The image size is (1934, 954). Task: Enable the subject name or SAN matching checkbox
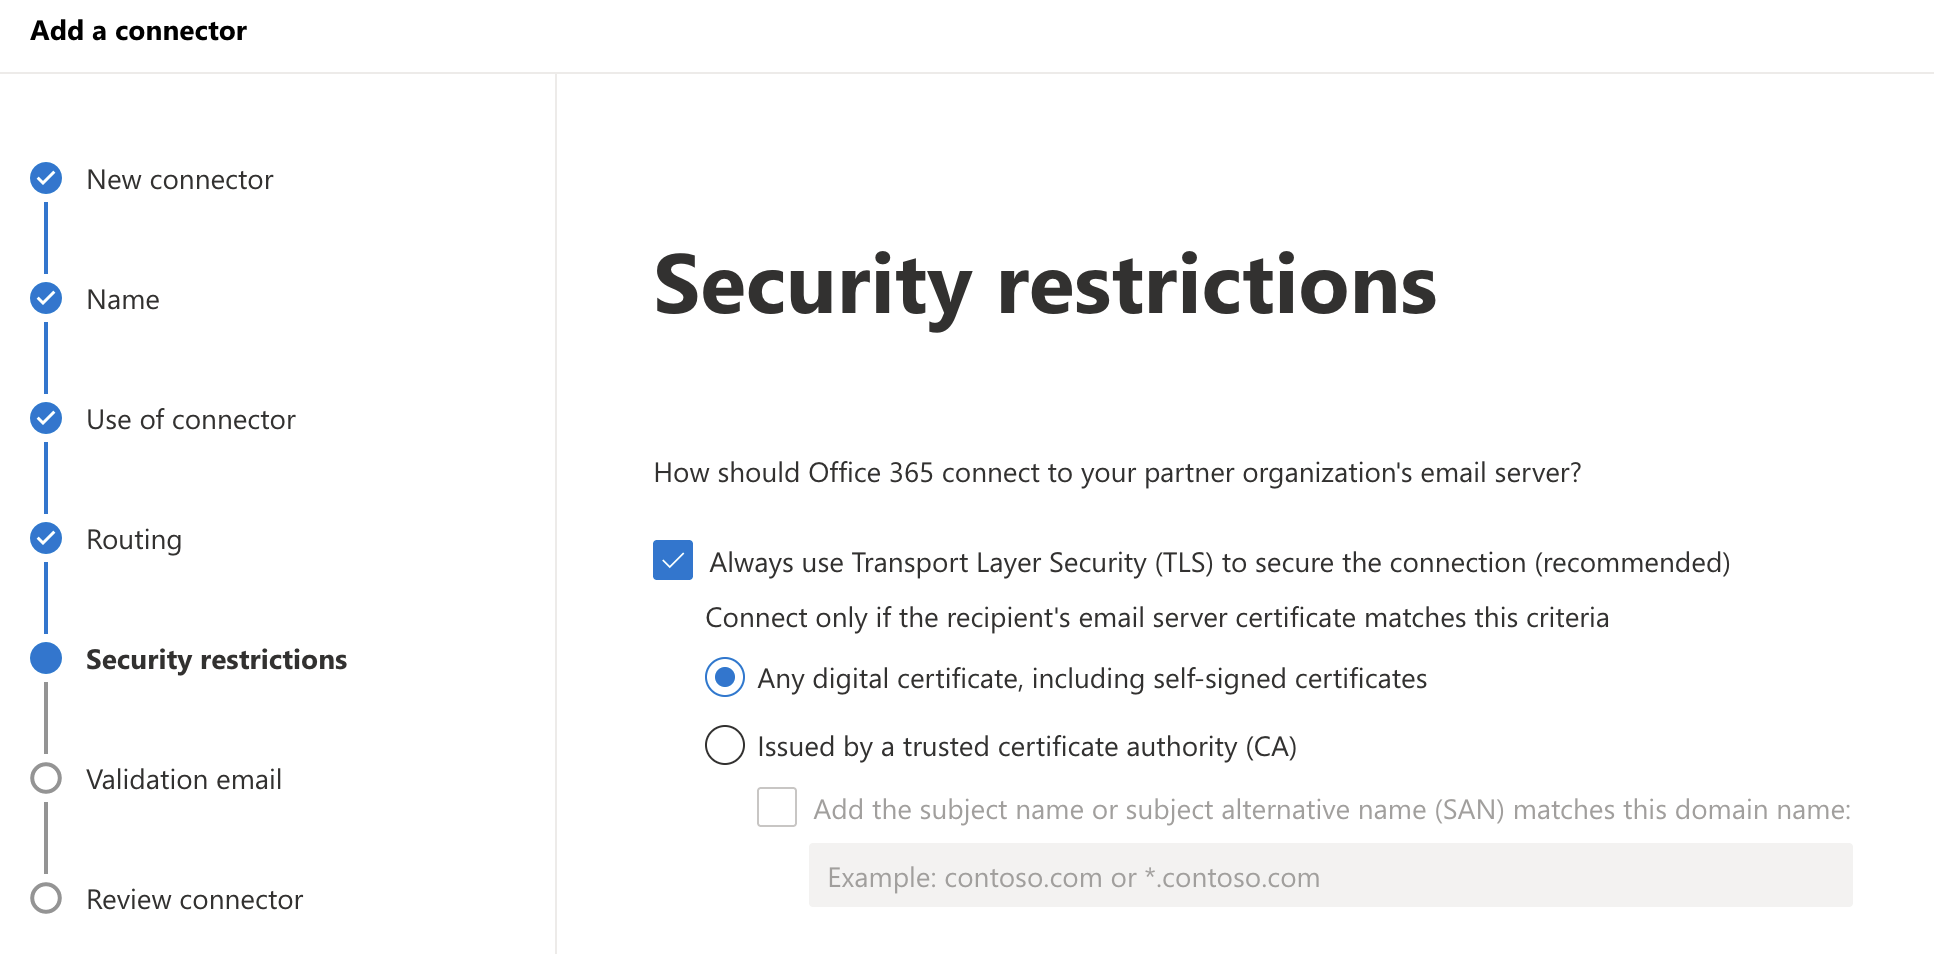pos(776,809)
